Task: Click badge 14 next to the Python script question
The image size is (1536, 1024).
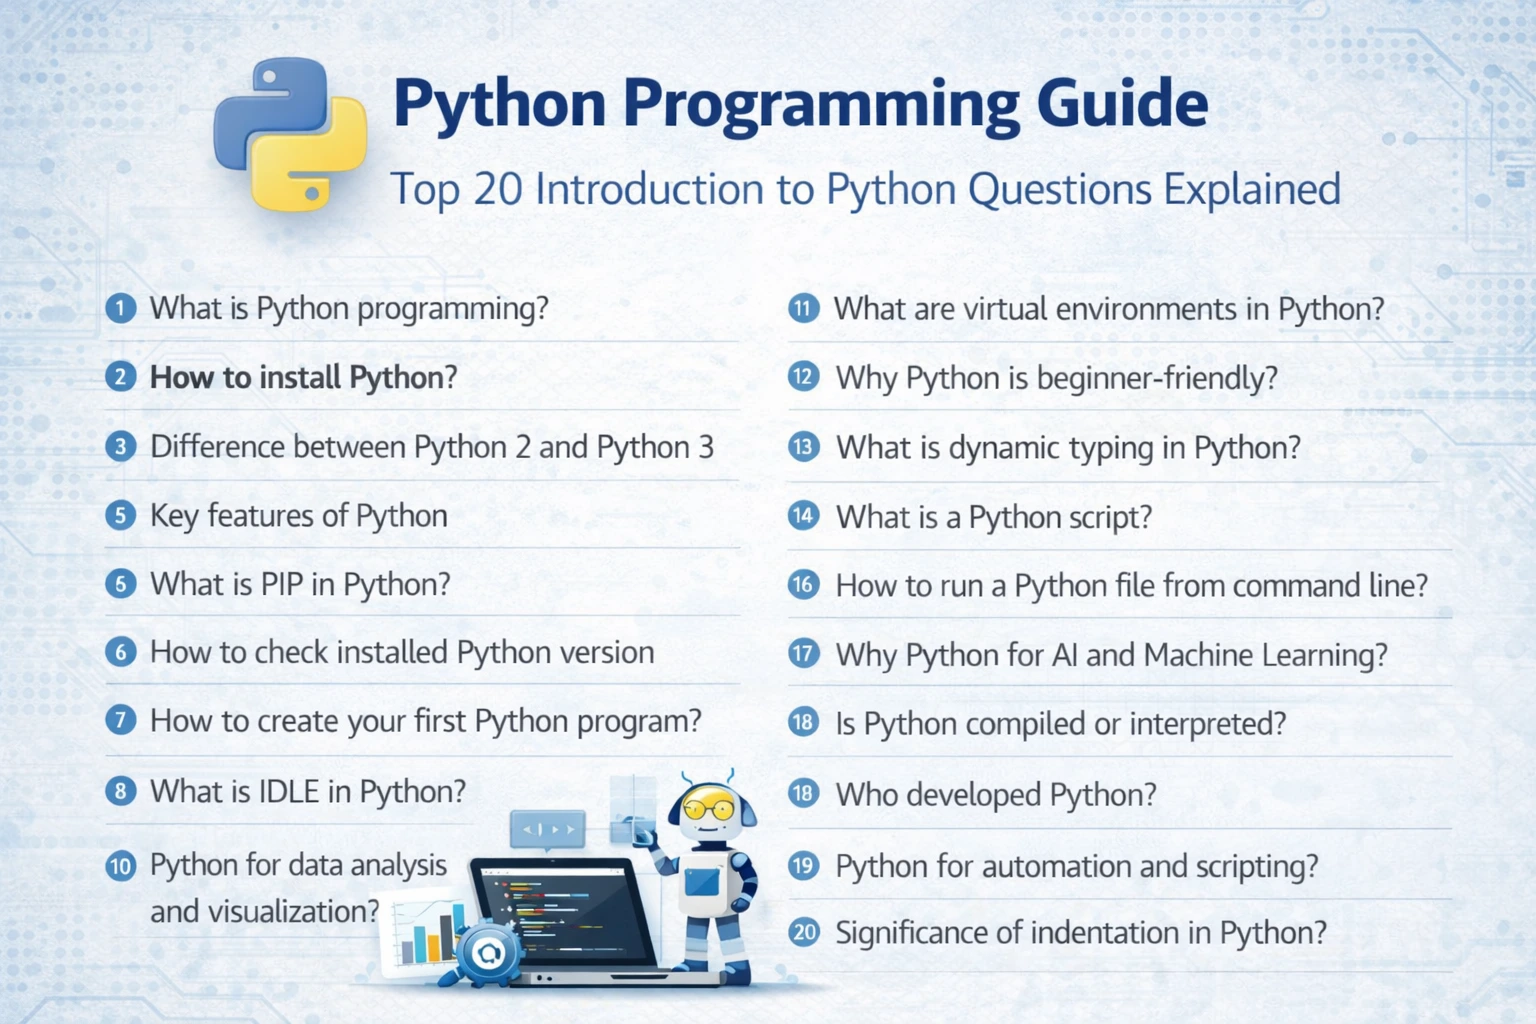Action: [803, 517]
